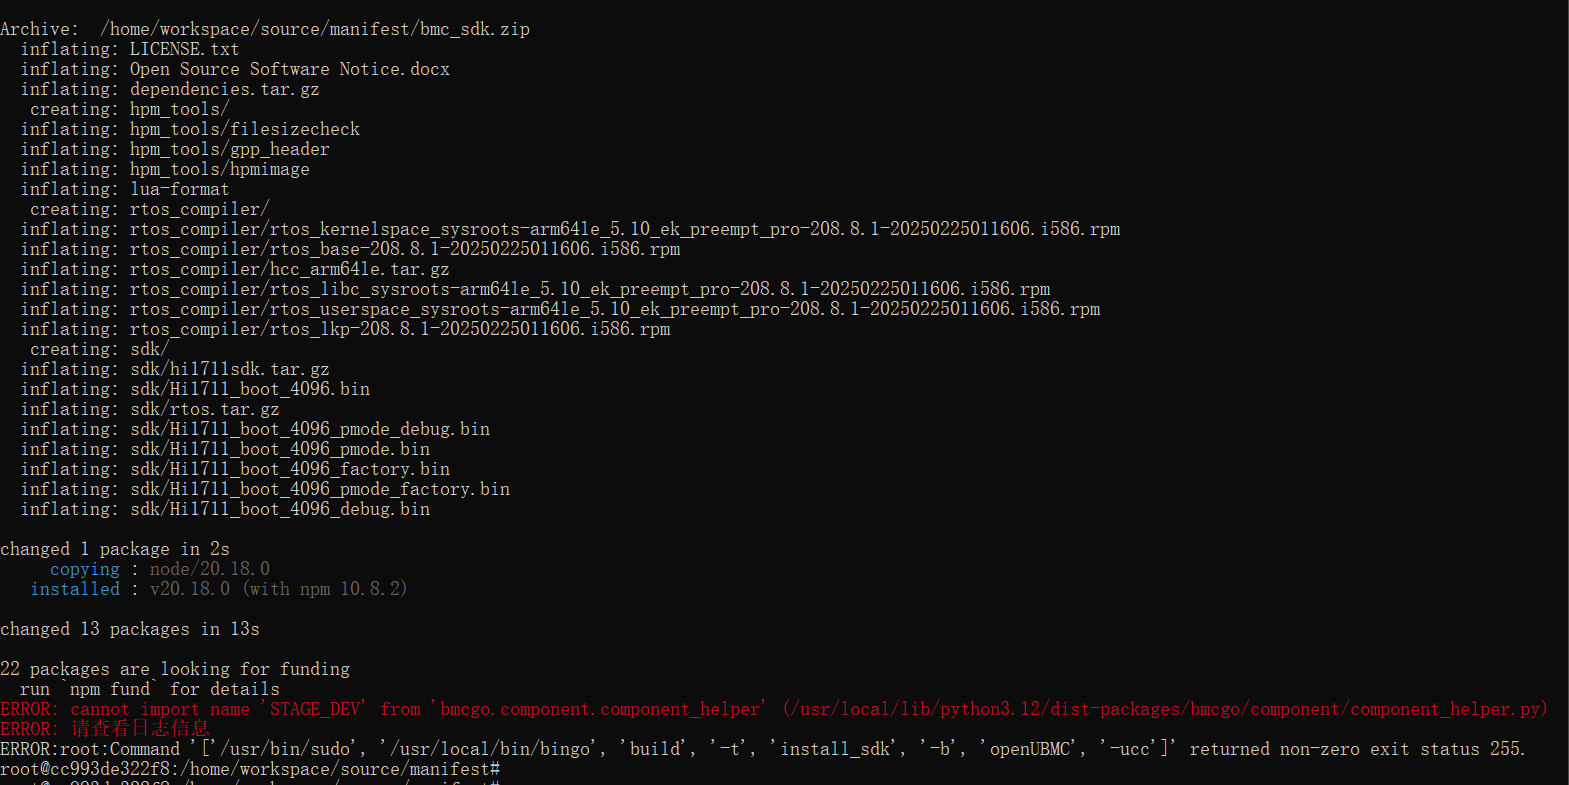Viewport: 1569px width, 785px height.
Task: Click the dependencies.tar.gz file name
Action: [x=224, y=89]
